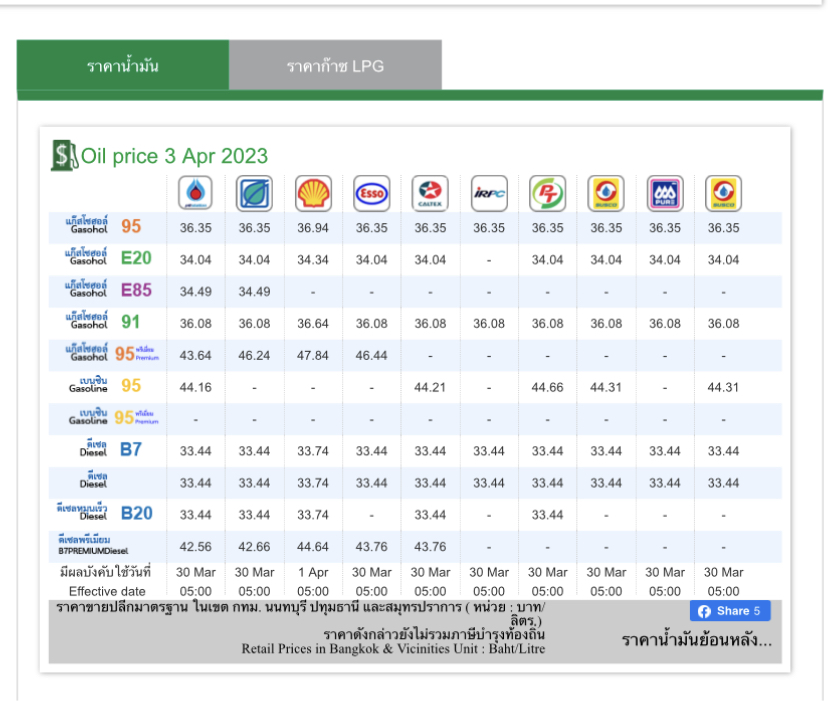Select the Gasohol 91 row label

(103, 321)
